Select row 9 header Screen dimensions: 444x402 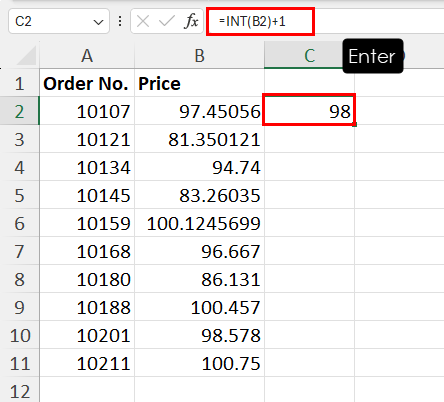[20, 307]
